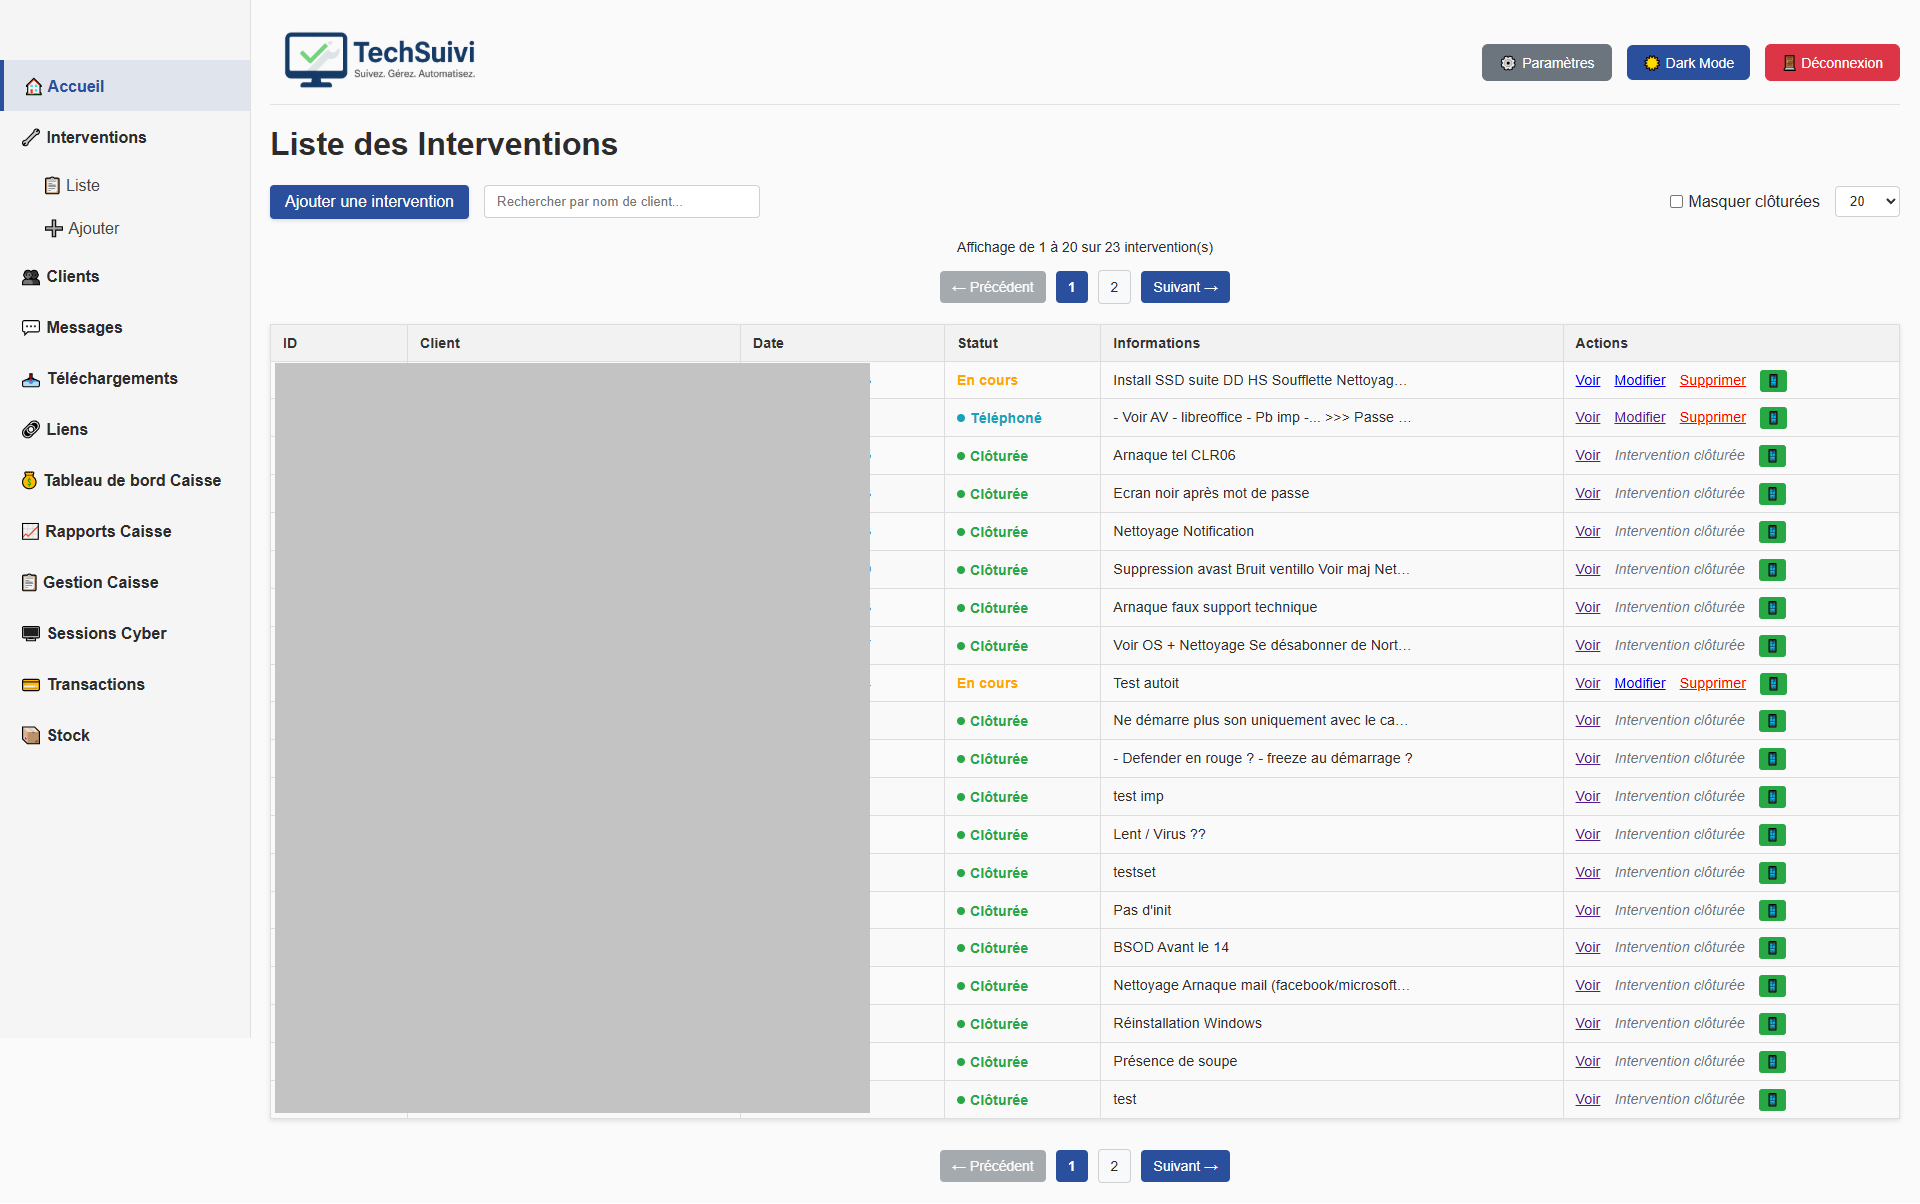Expand the Interventions sidebar section
The image size is (1920, 1204).
[96, 138]
